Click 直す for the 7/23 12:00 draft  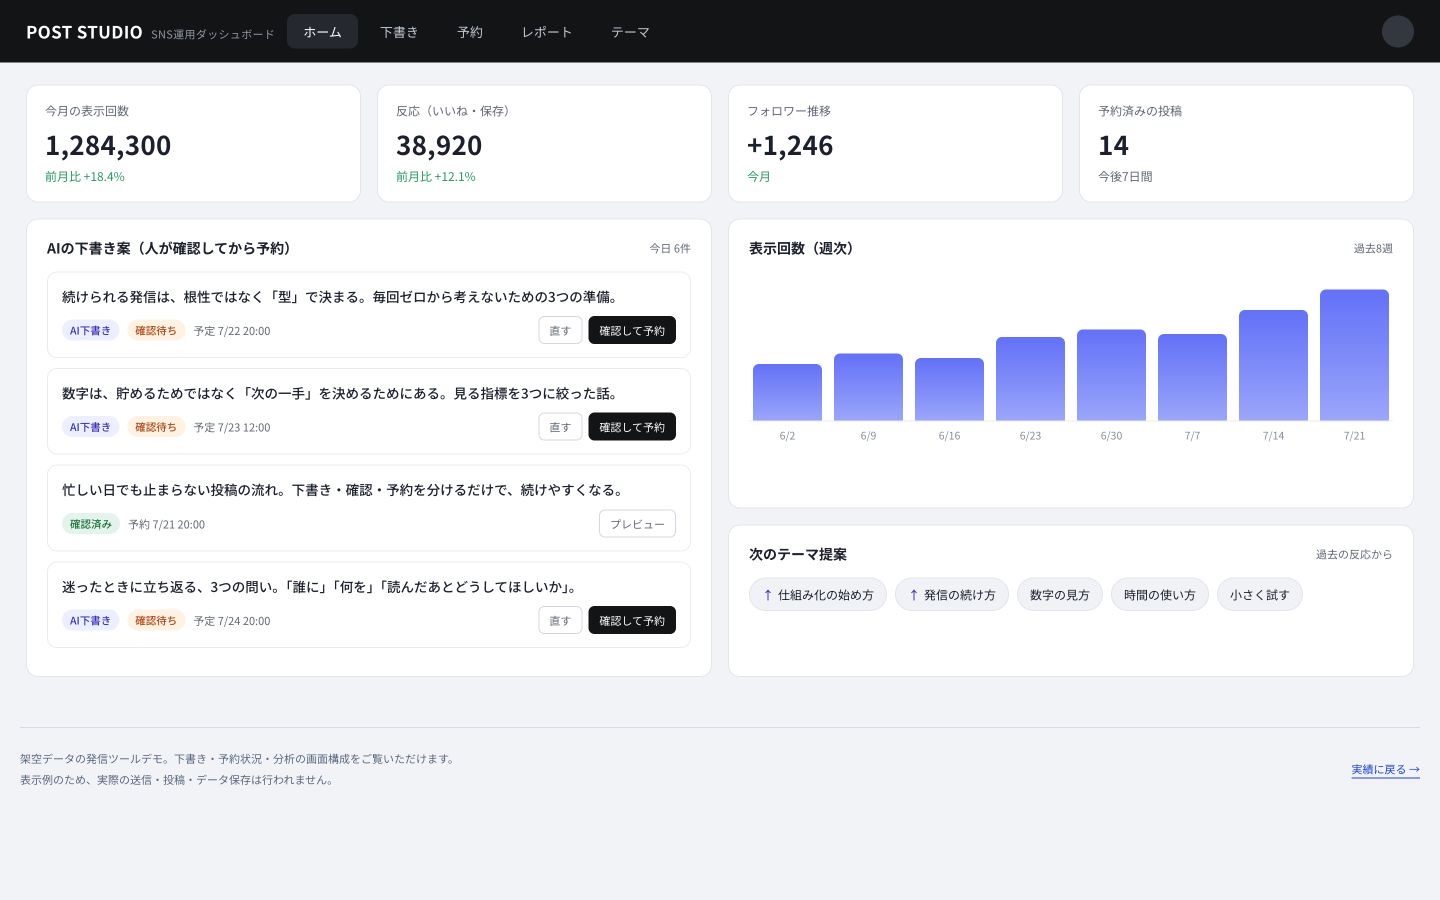560,427
